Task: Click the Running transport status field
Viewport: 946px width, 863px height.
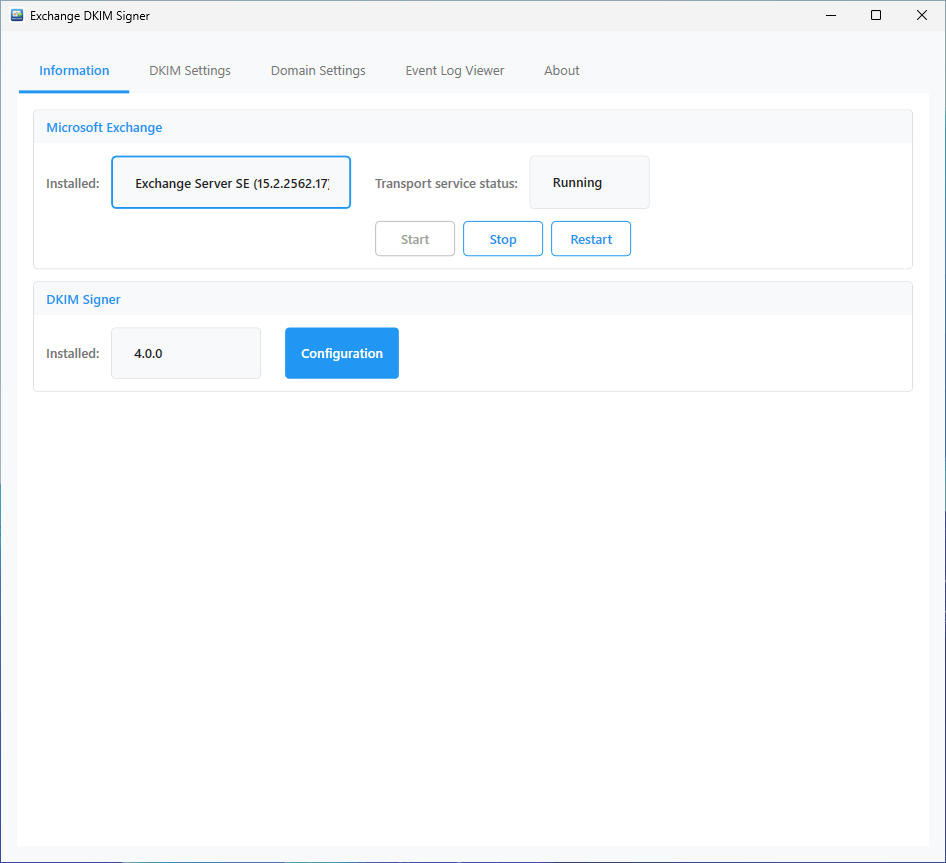Action: [x=589, y=183]
